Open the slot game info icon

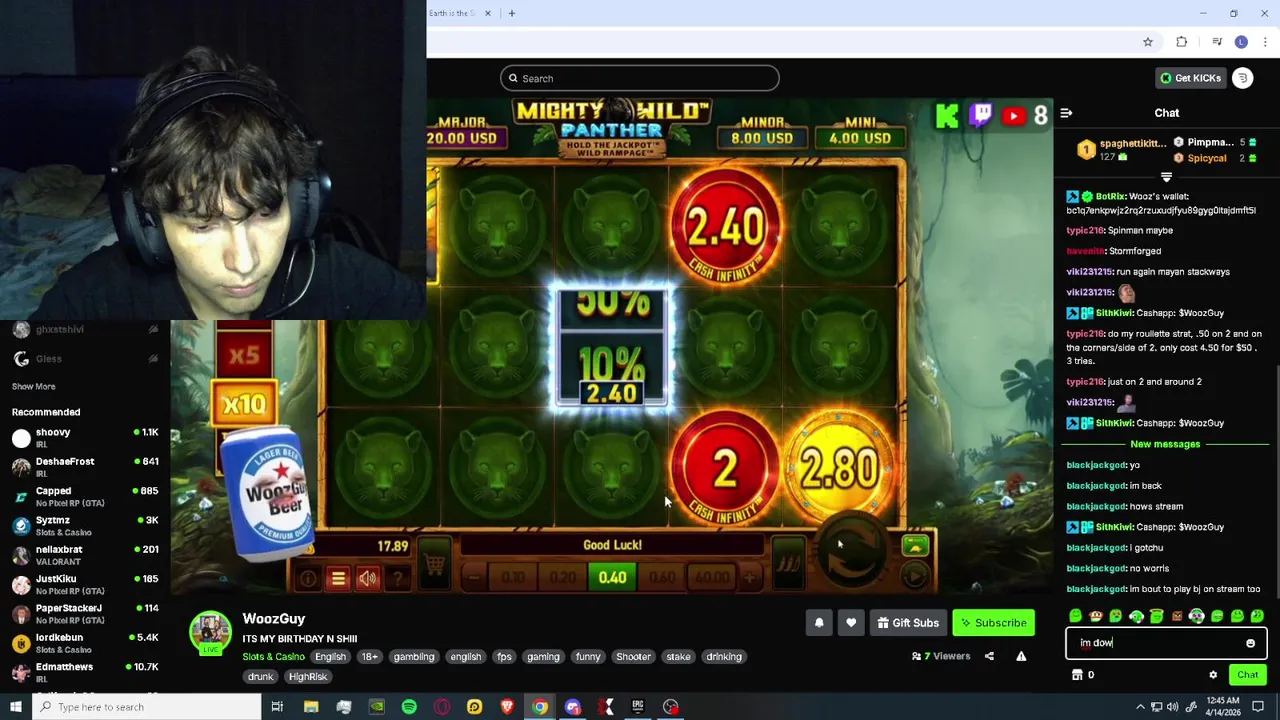[x=308, y=578]
